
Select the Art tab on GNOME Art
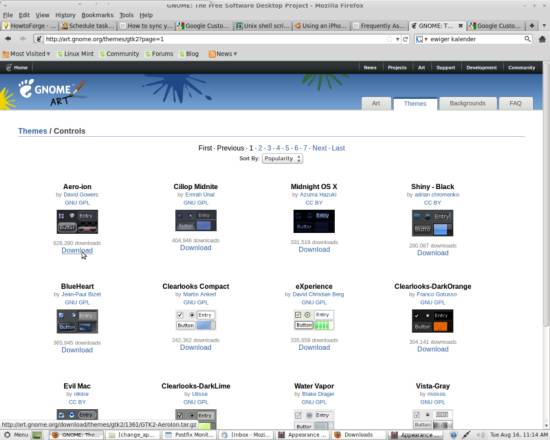(376, 103)
